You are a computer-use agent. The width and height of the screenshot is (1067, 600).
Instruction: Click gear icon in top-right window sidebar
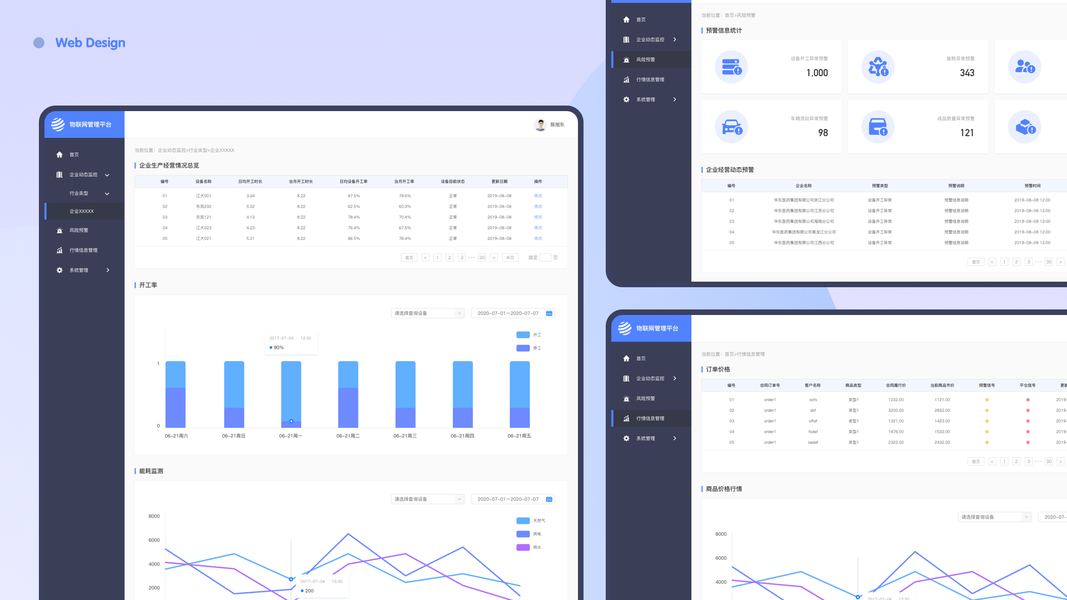pos(626,99)
